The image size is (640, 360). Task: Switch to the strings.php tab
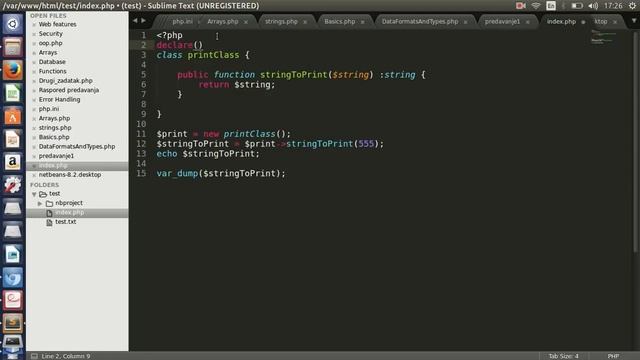(x=281, y=21)
